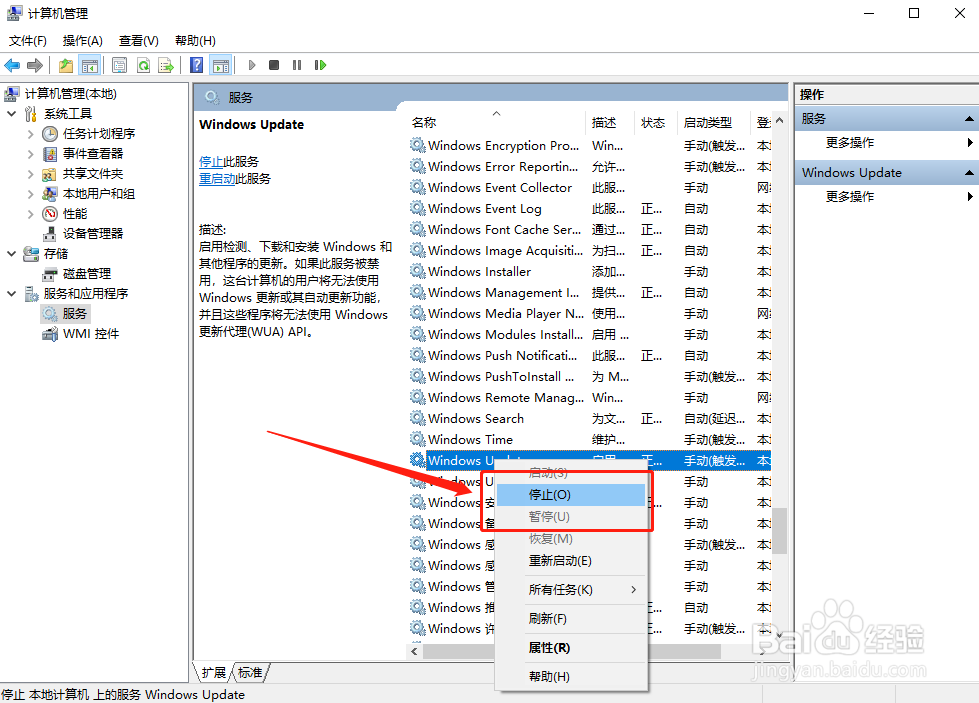Image resolution: width=979 pixels, height=703 pixels.
Task: Switch to the 扩展 tab
Action: [x=214, y=672]
